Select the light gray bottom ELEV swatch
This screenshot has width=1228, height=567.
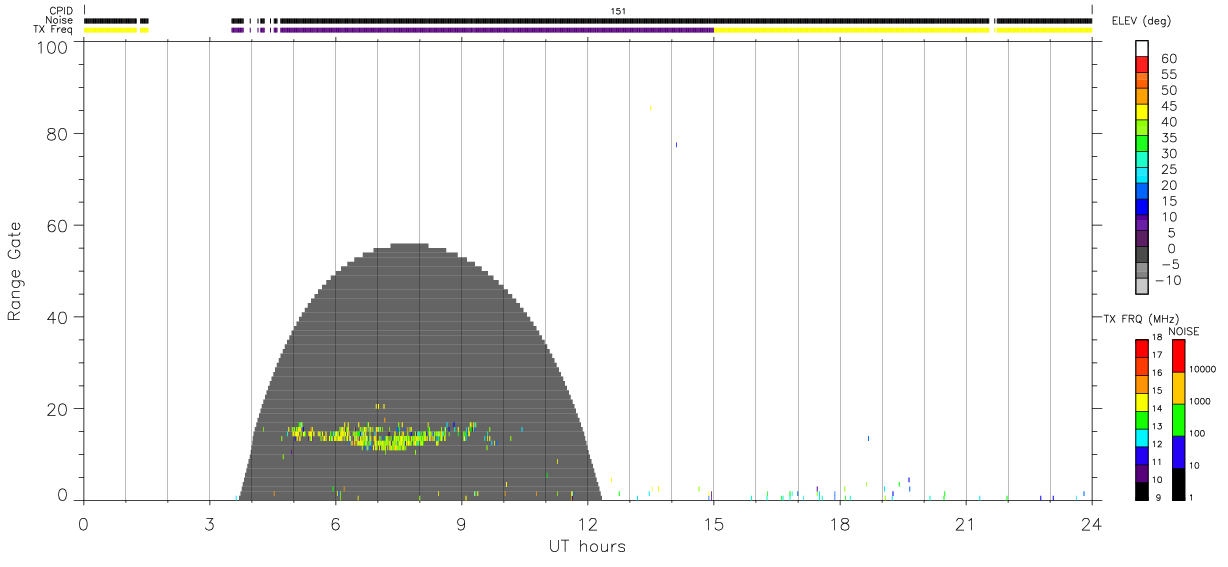pos(1141,287)
